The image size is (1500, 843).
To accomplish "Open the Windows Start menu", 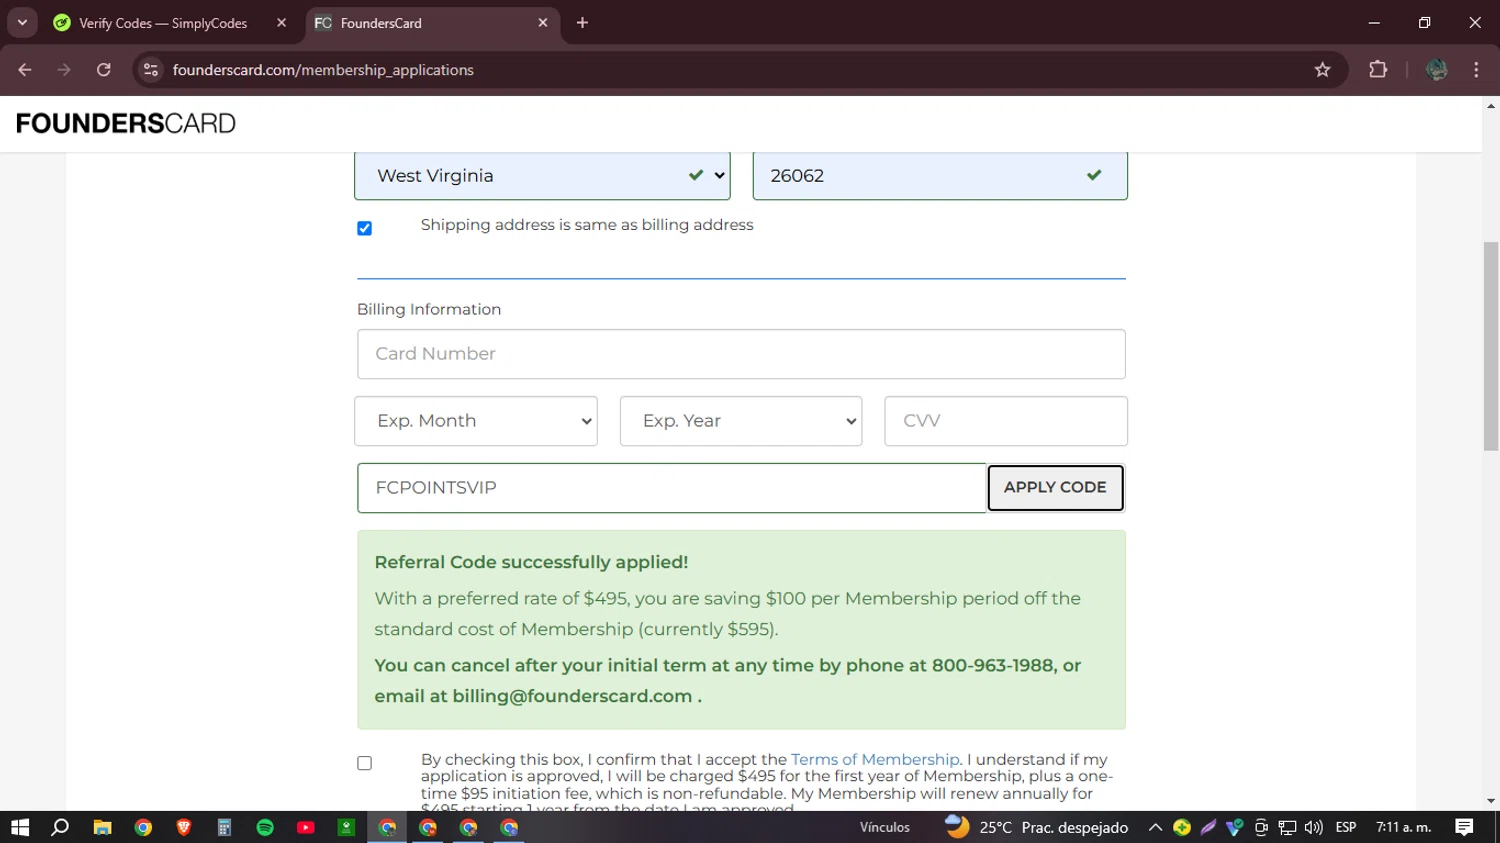I will pyautogui.click(x=20, y=827).
